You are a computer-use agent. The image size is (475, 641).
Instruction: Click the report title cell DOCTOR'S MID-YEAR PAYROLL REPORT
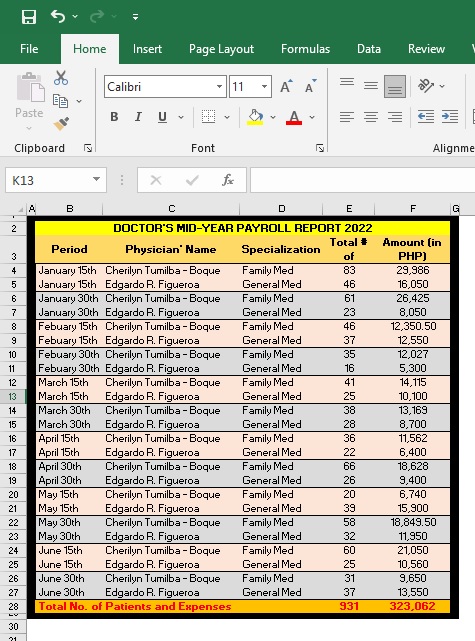click(x=242, y=228)
